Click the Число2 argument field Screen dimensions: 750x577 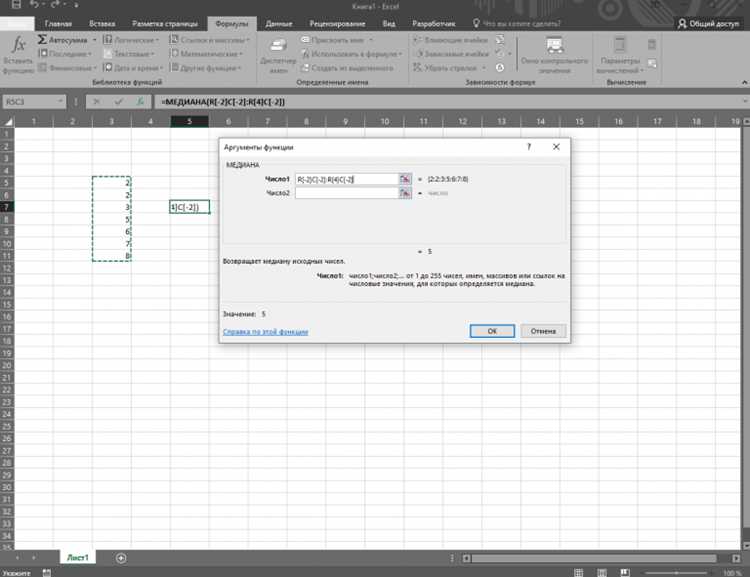pos(347,193)
